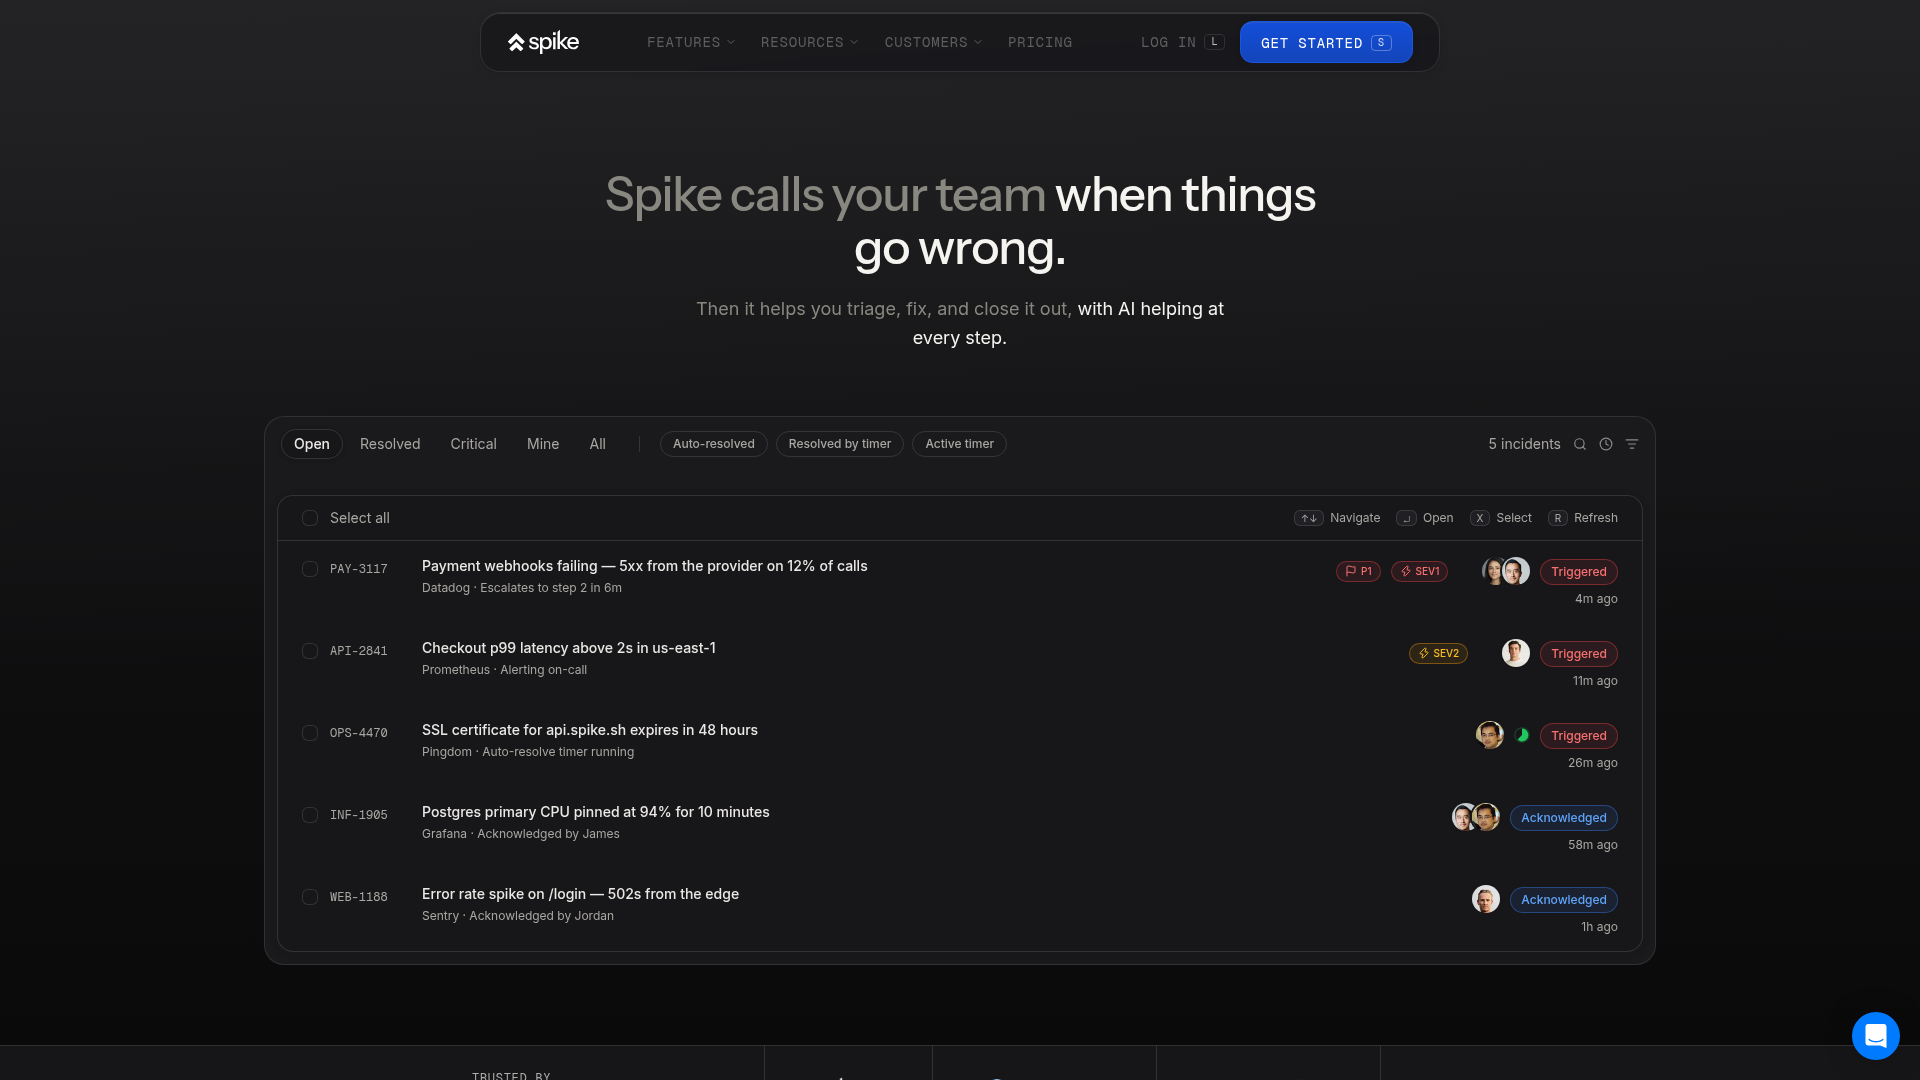
Task: Check the INF-1905 incident checkbox
Action: click(310, 815)
